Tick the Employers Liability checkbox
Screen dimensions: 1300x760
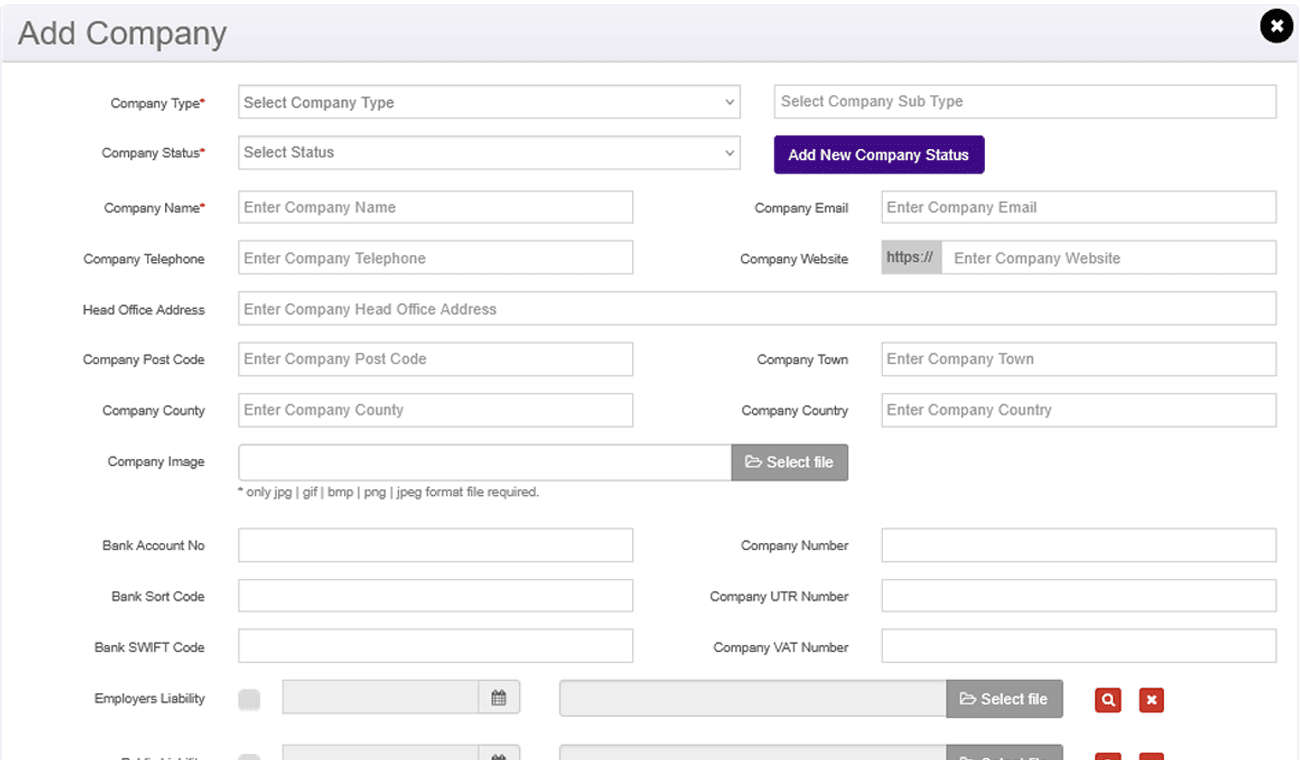tap(249, 700)
